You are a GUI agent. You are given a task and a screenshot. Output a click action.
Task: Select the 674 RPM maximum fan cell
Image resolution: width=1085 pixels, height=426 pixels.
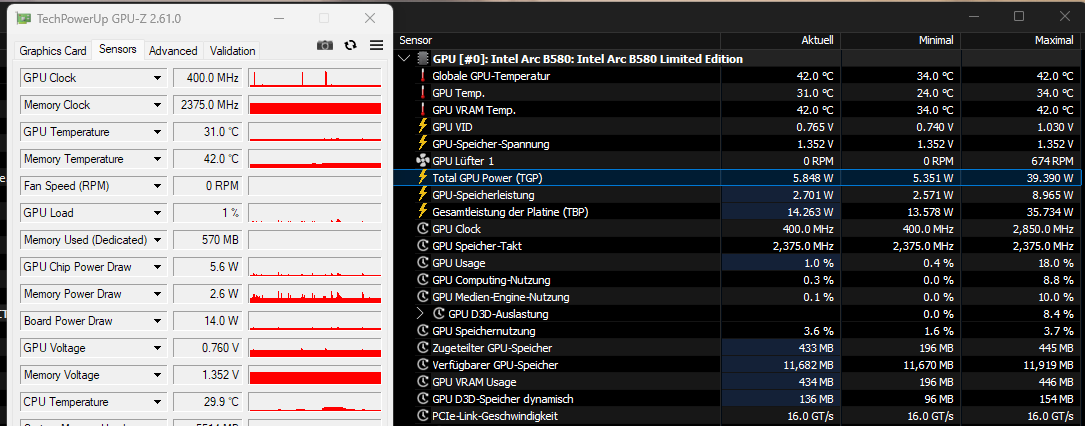pos(1023,160)
